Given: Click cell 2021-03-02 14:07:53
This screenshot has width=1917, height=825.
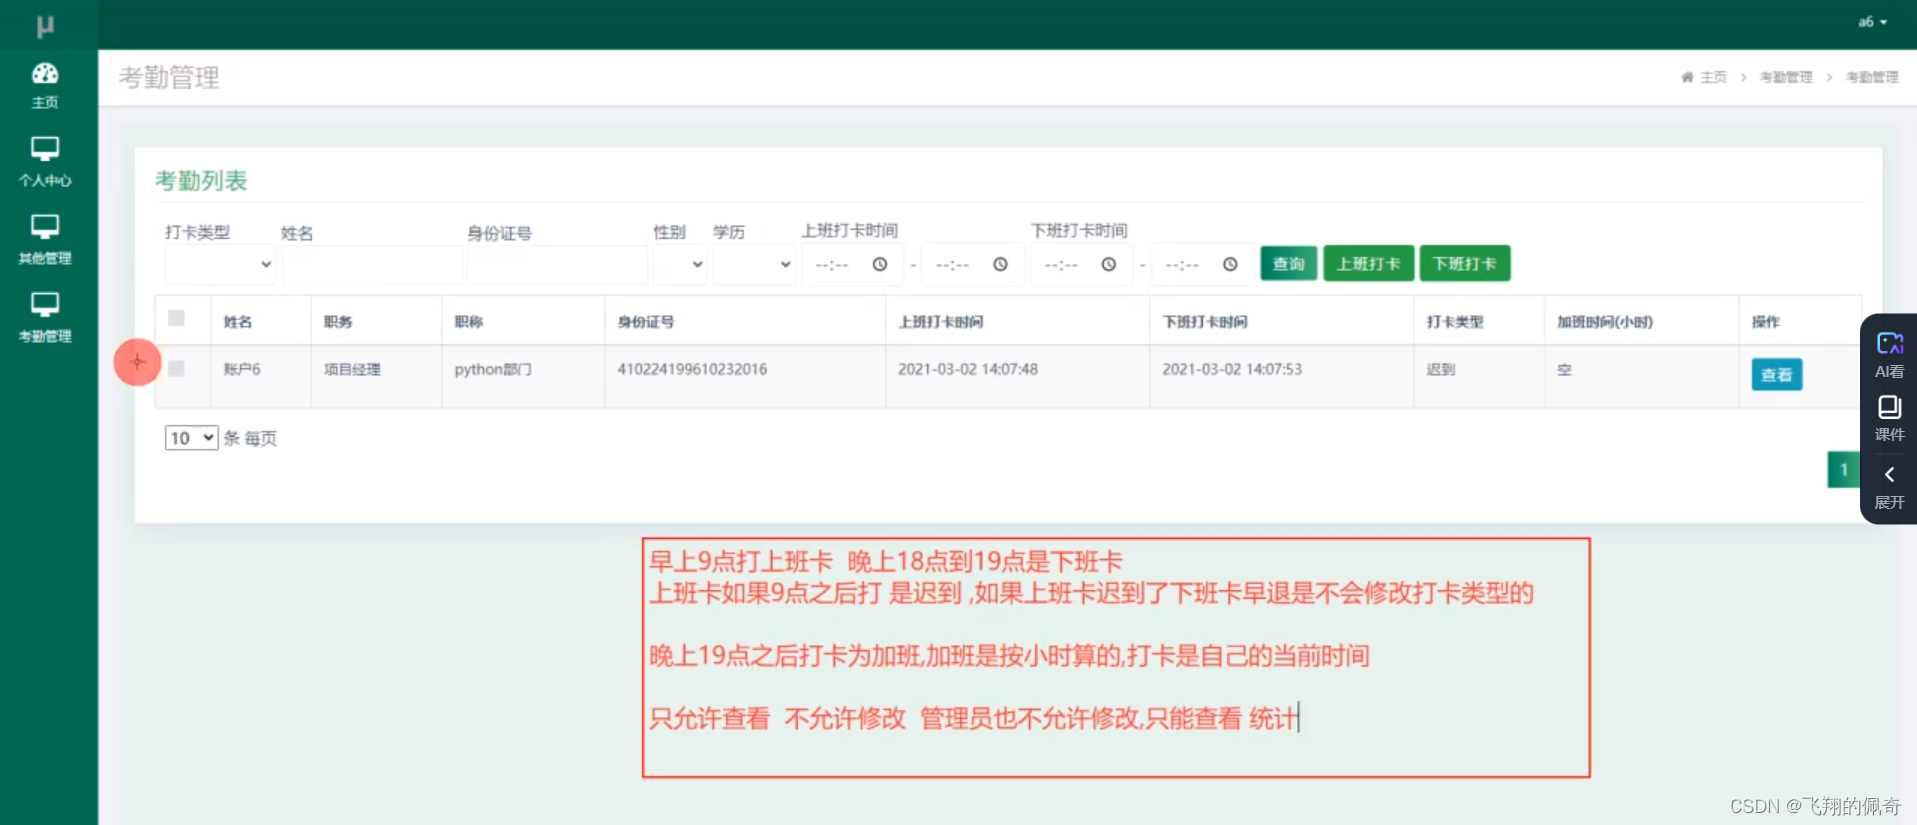Looking at the screenshot, I should click(x=1232, y=369).
